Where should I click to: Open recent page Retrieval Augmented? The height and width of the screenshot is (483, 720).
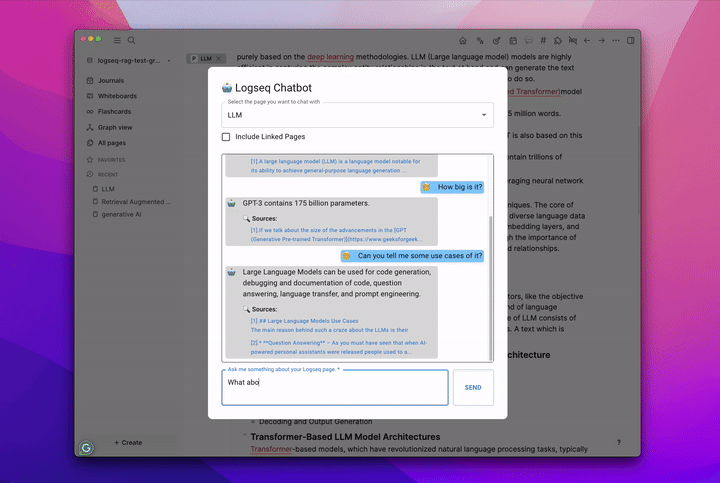[136, 202]
